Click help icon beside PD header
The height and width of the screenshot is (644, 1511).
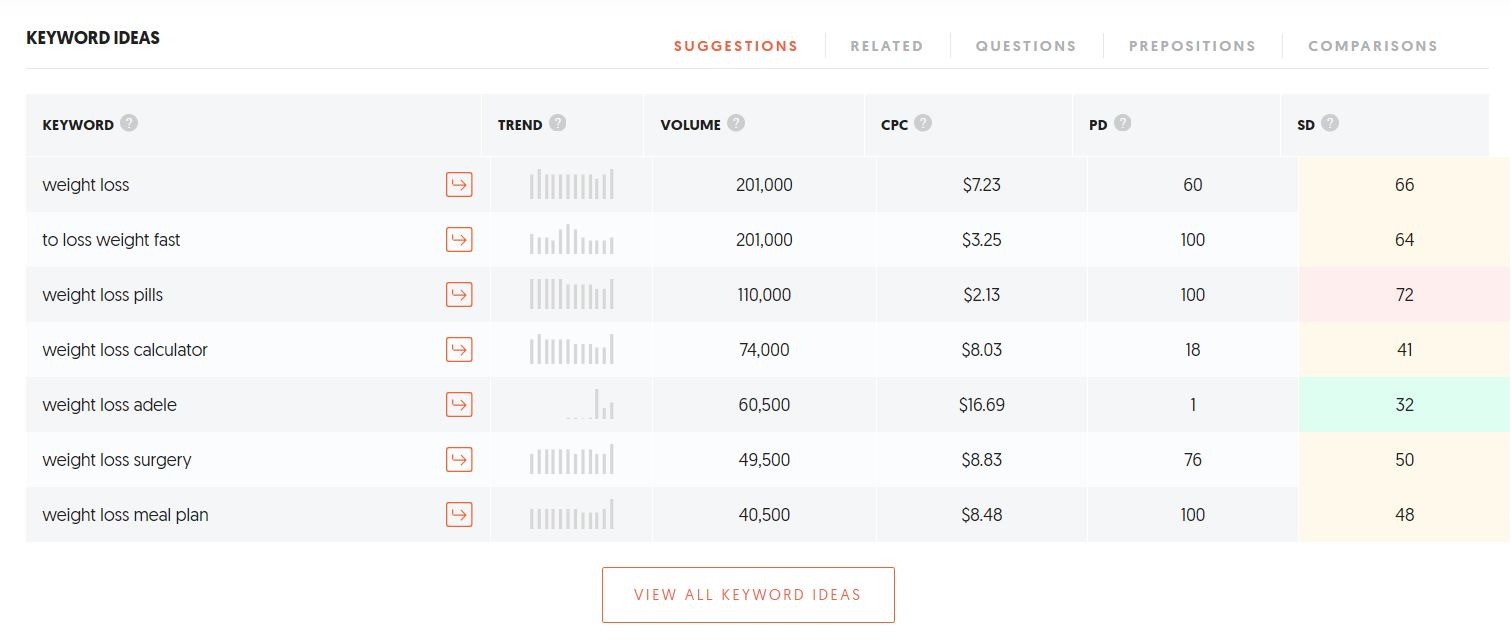[1123, 124]
